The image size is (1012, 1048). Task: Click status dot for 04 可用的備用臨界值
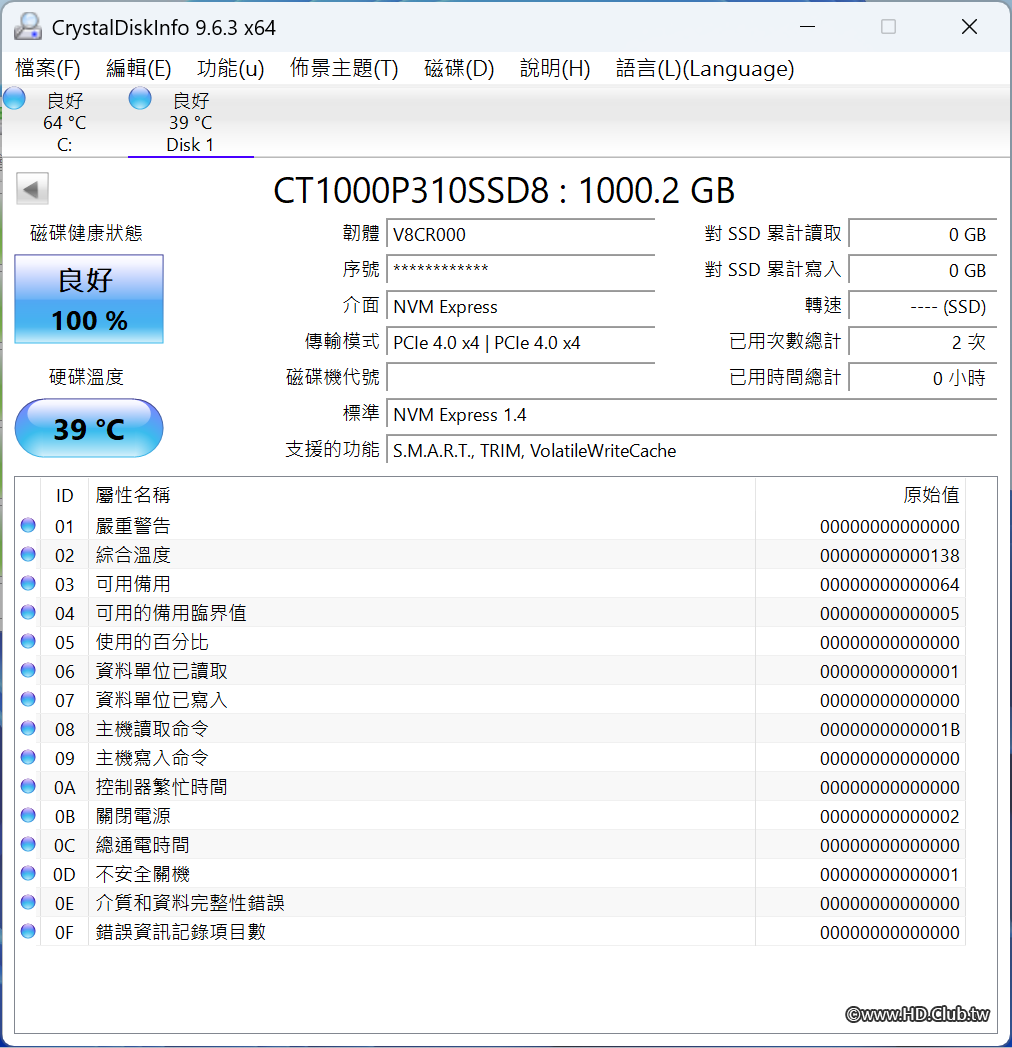pos(28,612)
